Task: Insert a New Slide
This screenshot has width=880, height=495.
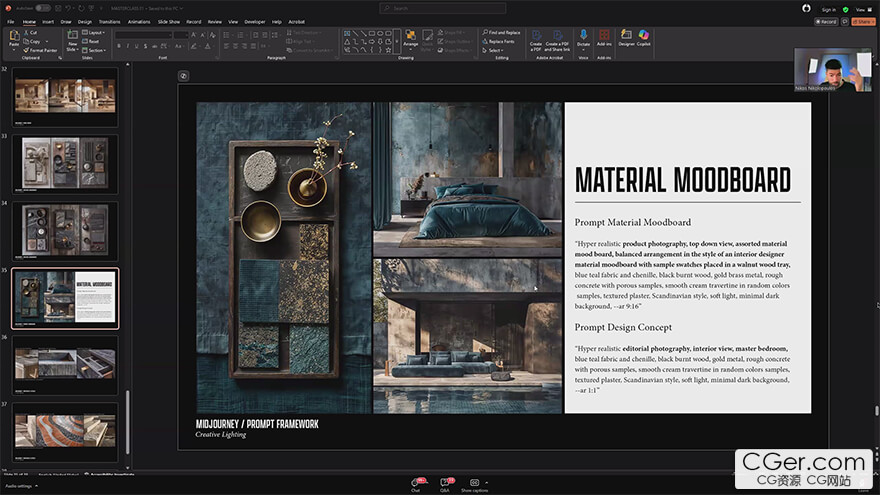Action: pyautogui.click(x=72, y=41)
